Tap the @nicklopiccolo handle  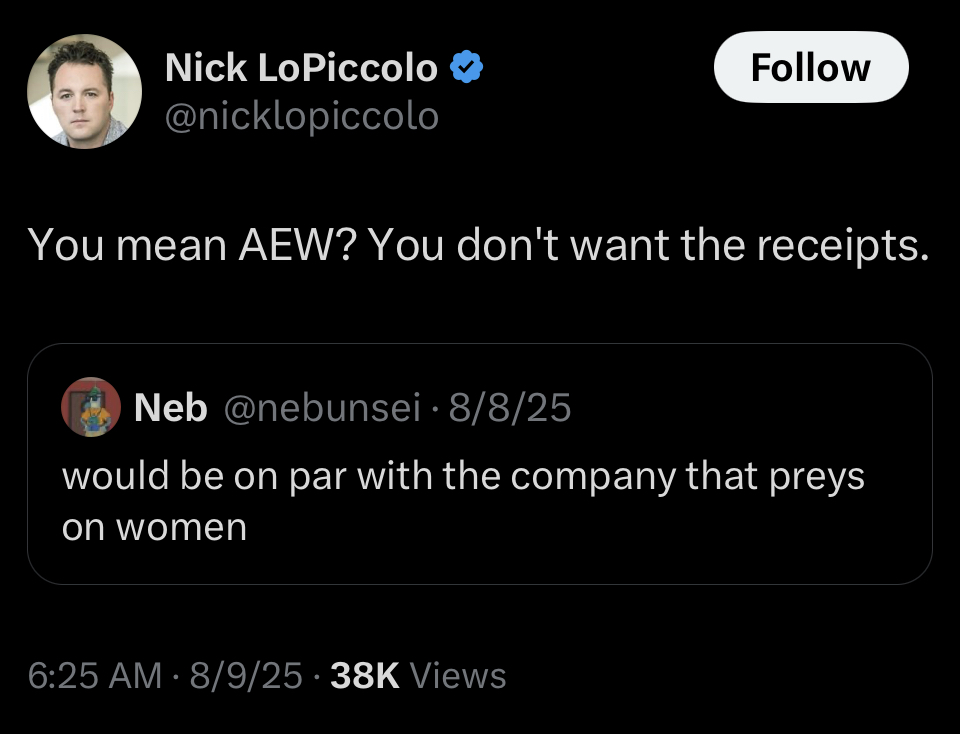301,116
